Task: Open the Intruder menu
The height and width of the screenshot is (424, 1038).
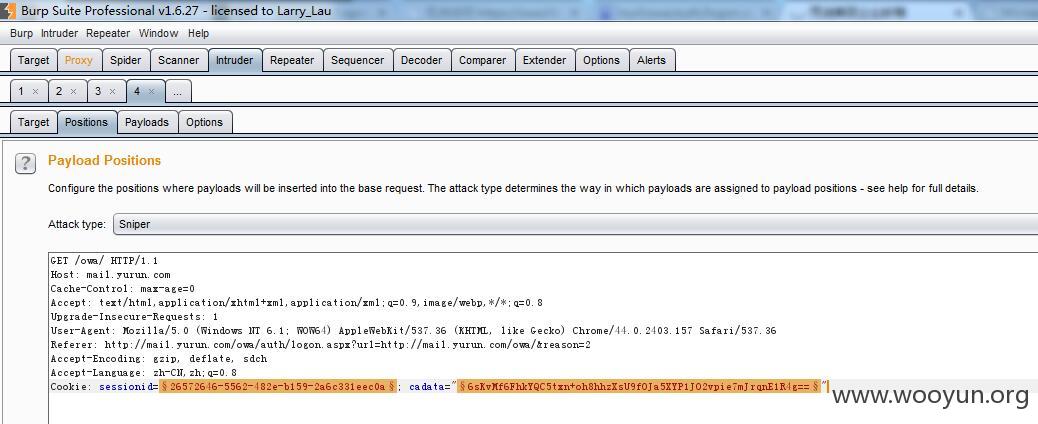Action: (x=60, y=33)
